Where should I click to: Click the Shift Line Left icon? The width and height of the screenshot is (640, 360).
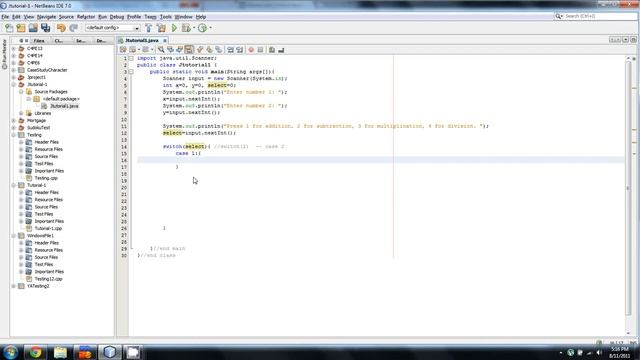tap(230, 50)
